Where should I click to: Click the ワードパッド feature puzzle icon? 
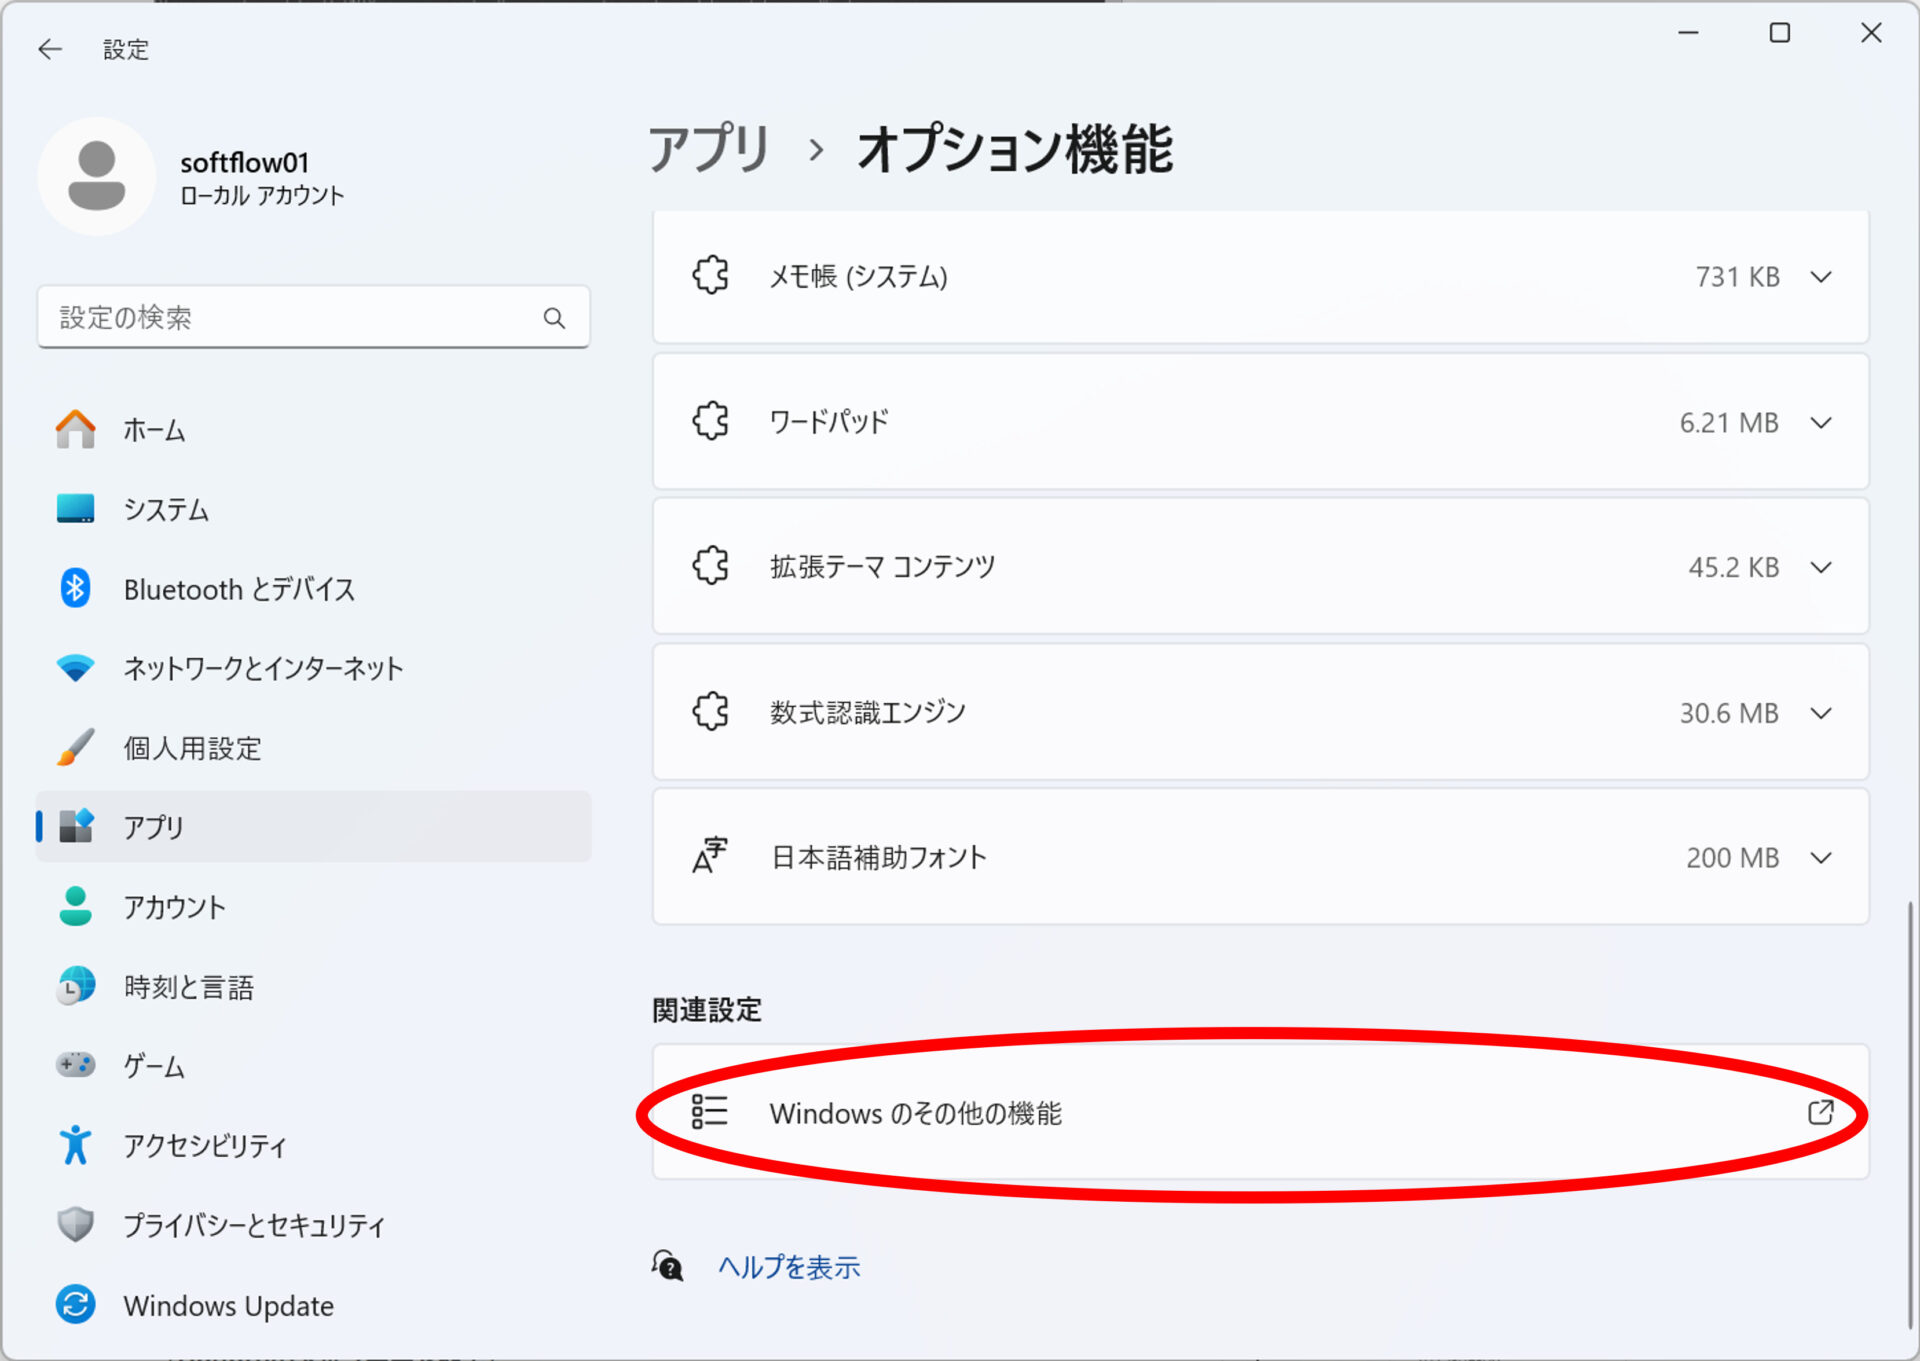point(711,421)
